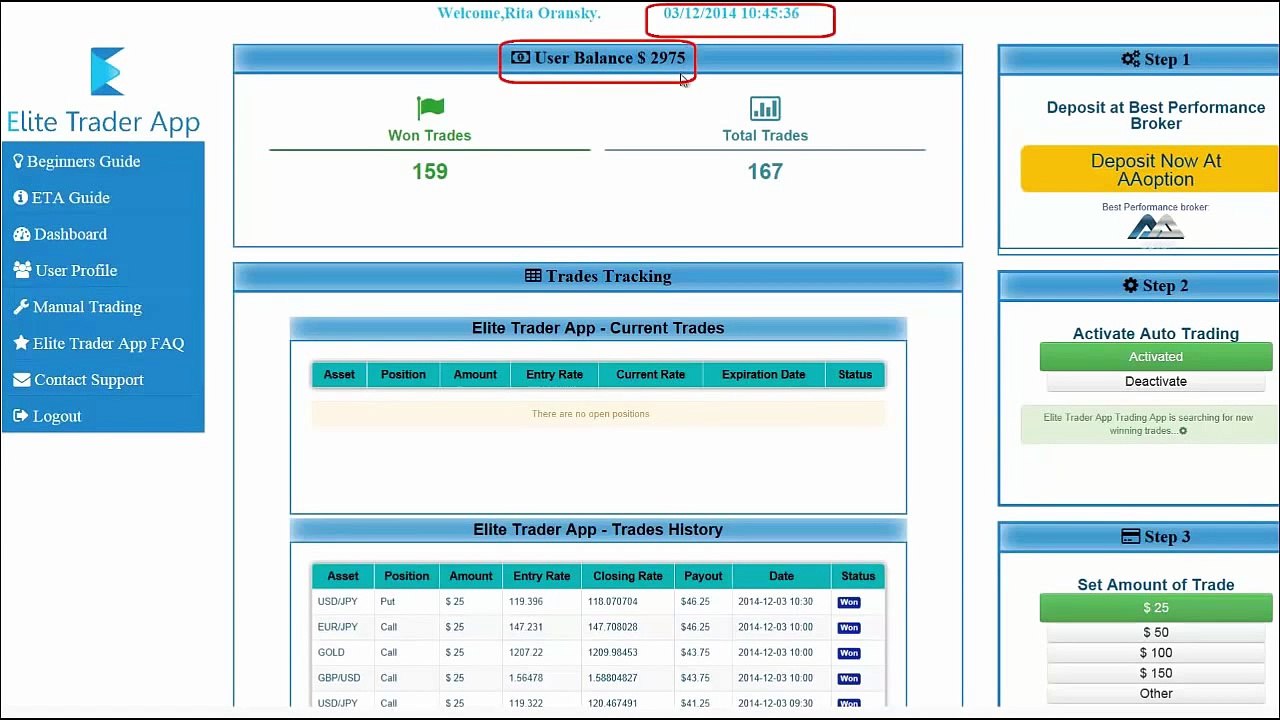The image size is (1280, 720).
Task: Click the gear icon next to Step 2
Action: click(1131, 285)
